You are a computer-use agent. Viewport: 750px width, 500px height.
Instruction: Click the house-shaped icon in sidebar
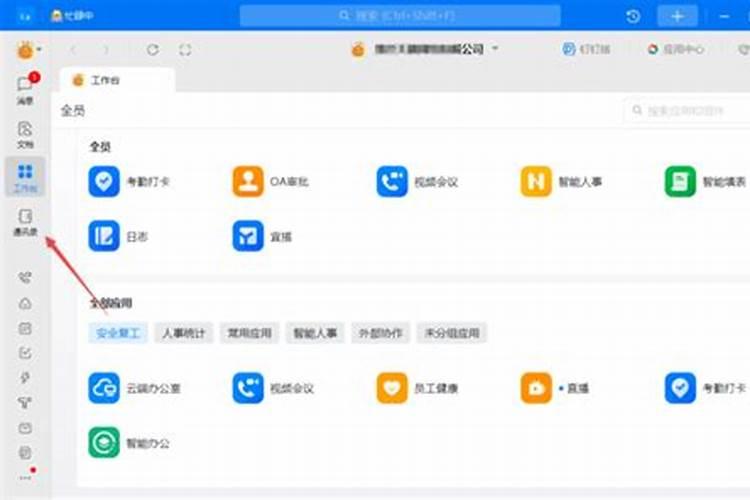[x=25, y=303]
